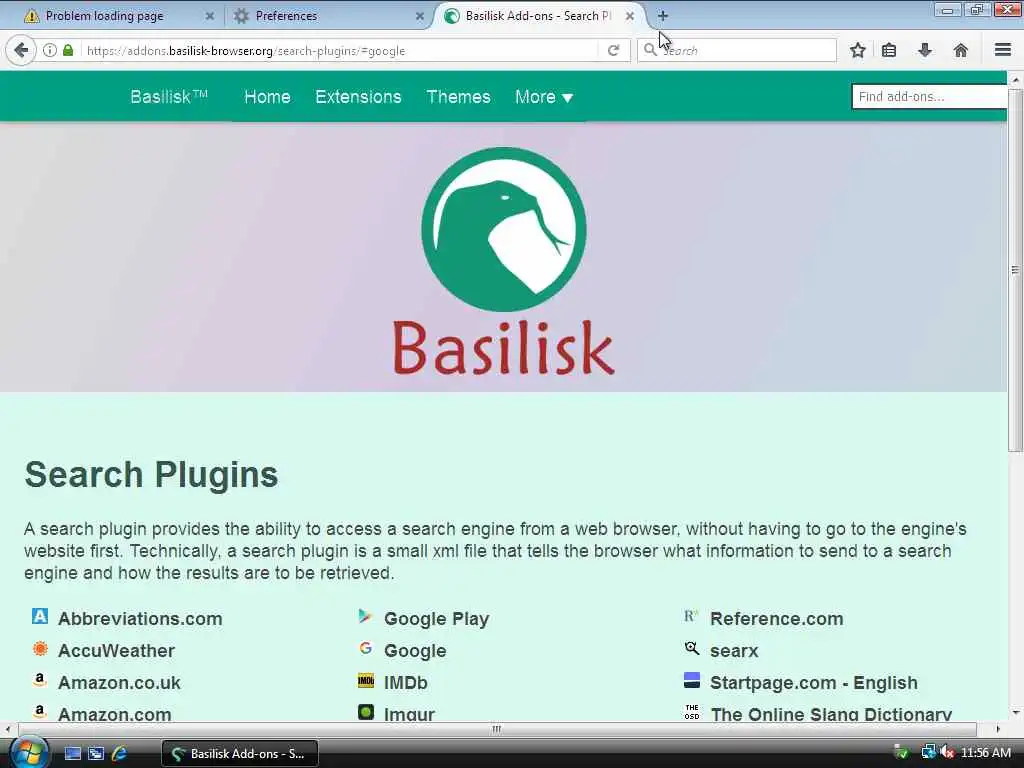The height and width of the screenshot is (768, 1024).
Task: Bookmark this page with the star icon
Action: (x=857, y=50)
